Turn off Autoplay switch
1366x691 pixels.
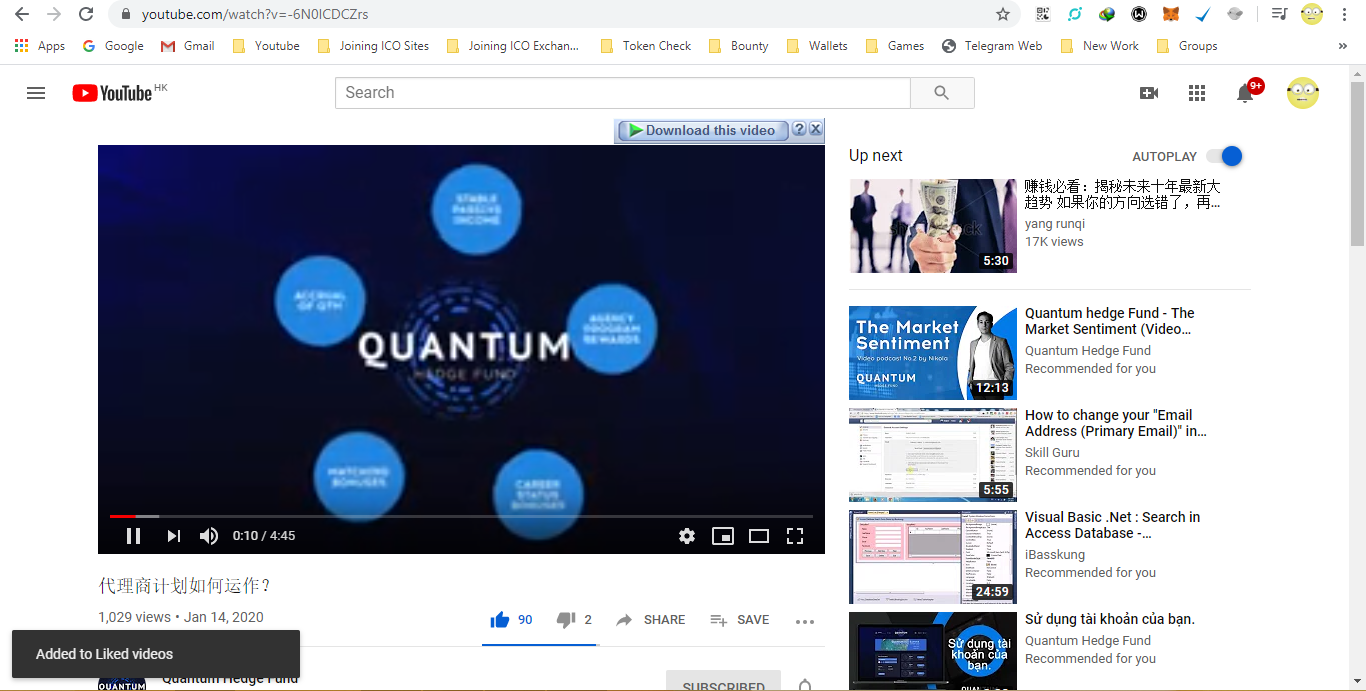click(1224, 156)
